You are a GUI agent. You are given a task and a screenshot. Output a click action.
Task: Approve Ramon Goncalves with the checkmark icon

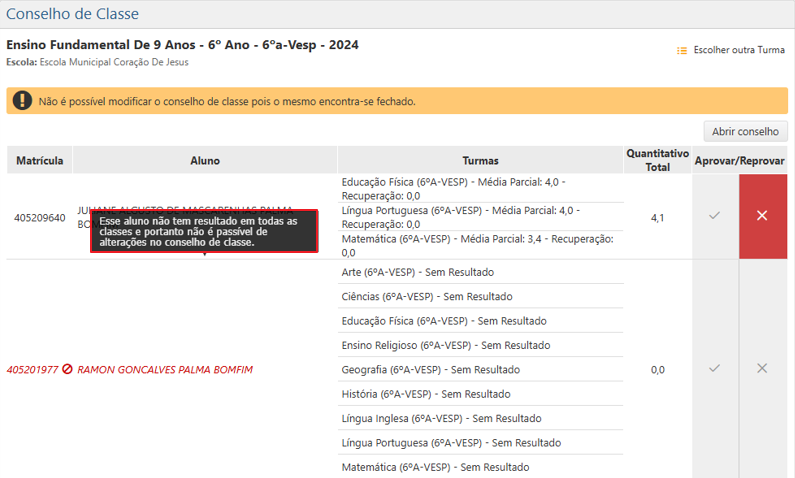pyautogui.click(x=714, y=369)
